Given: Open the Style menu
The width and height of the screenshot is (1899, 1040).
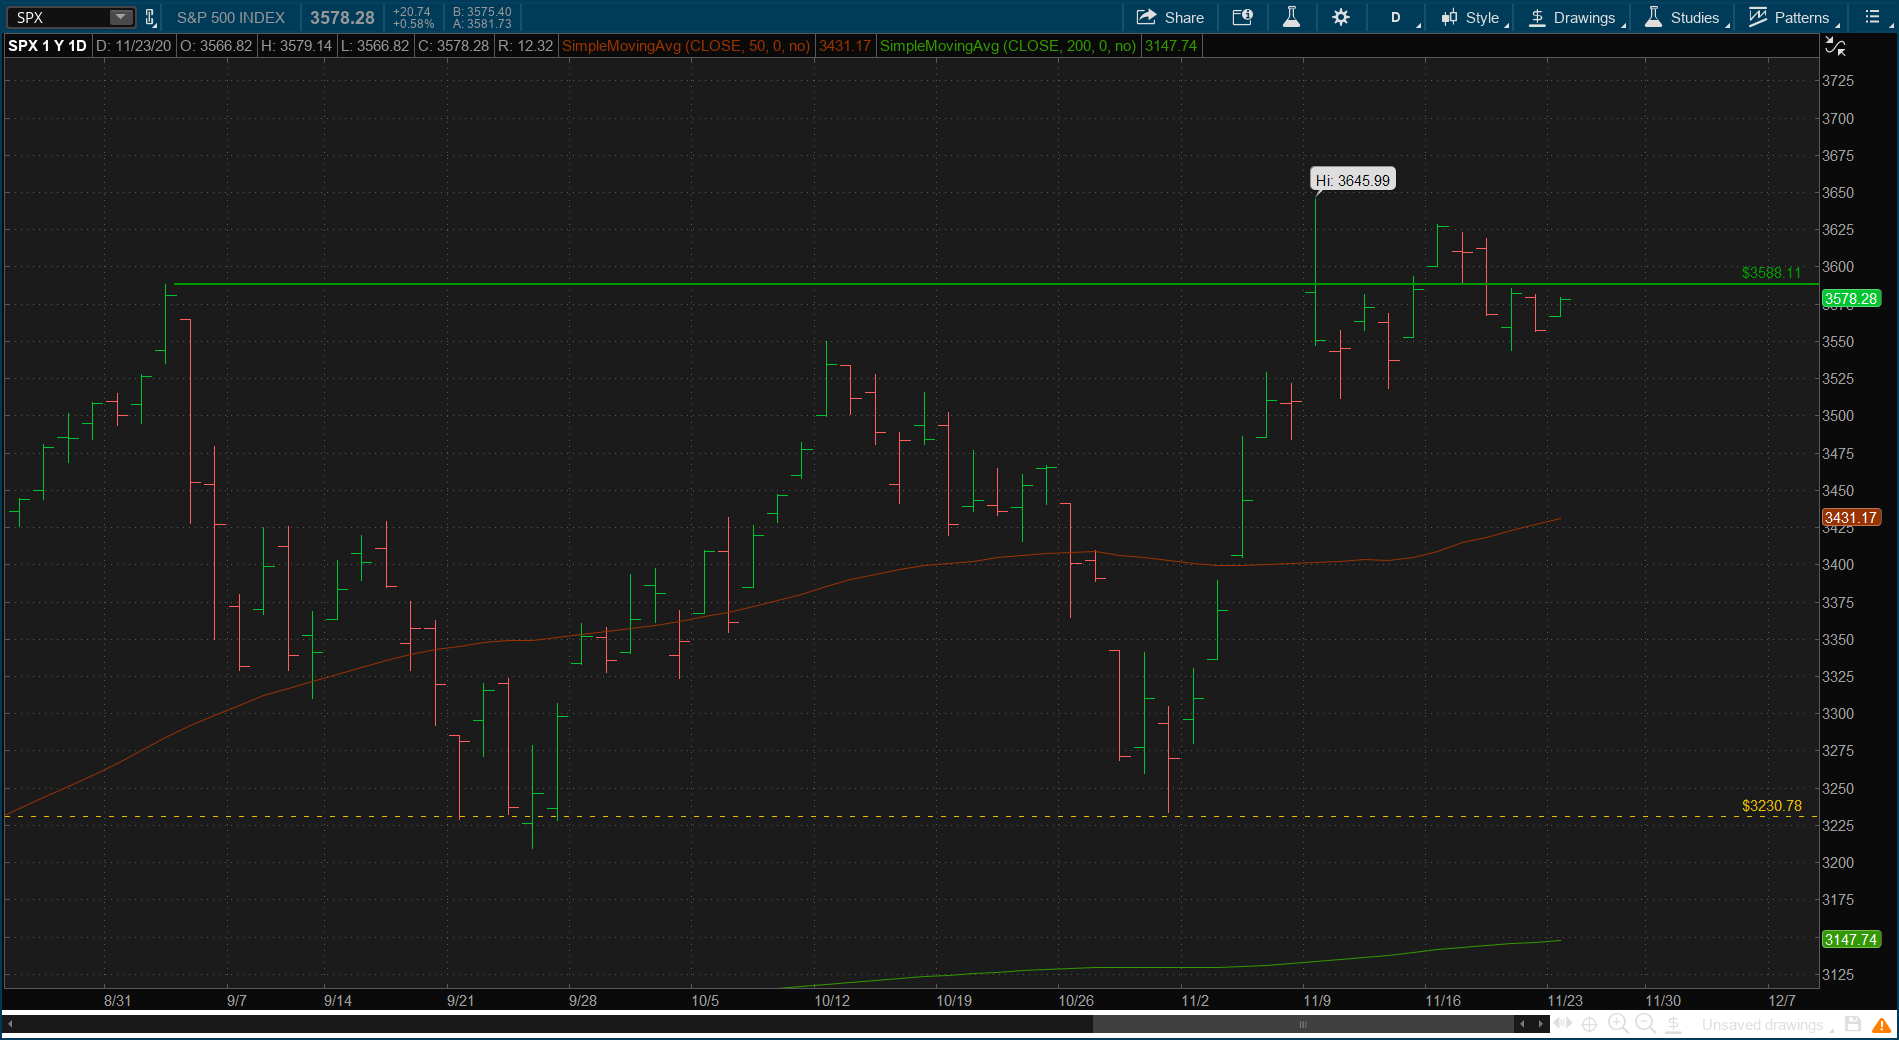Looking at the screenshot, I should point(1473,17).
